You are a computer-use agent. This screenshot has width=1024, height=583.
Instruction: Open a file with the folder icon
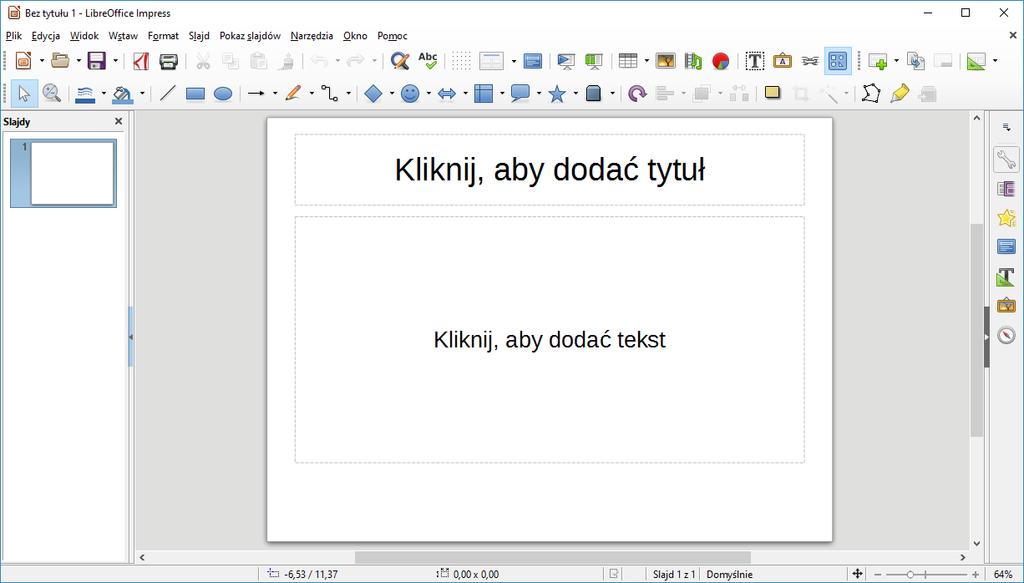pos(60,61)
